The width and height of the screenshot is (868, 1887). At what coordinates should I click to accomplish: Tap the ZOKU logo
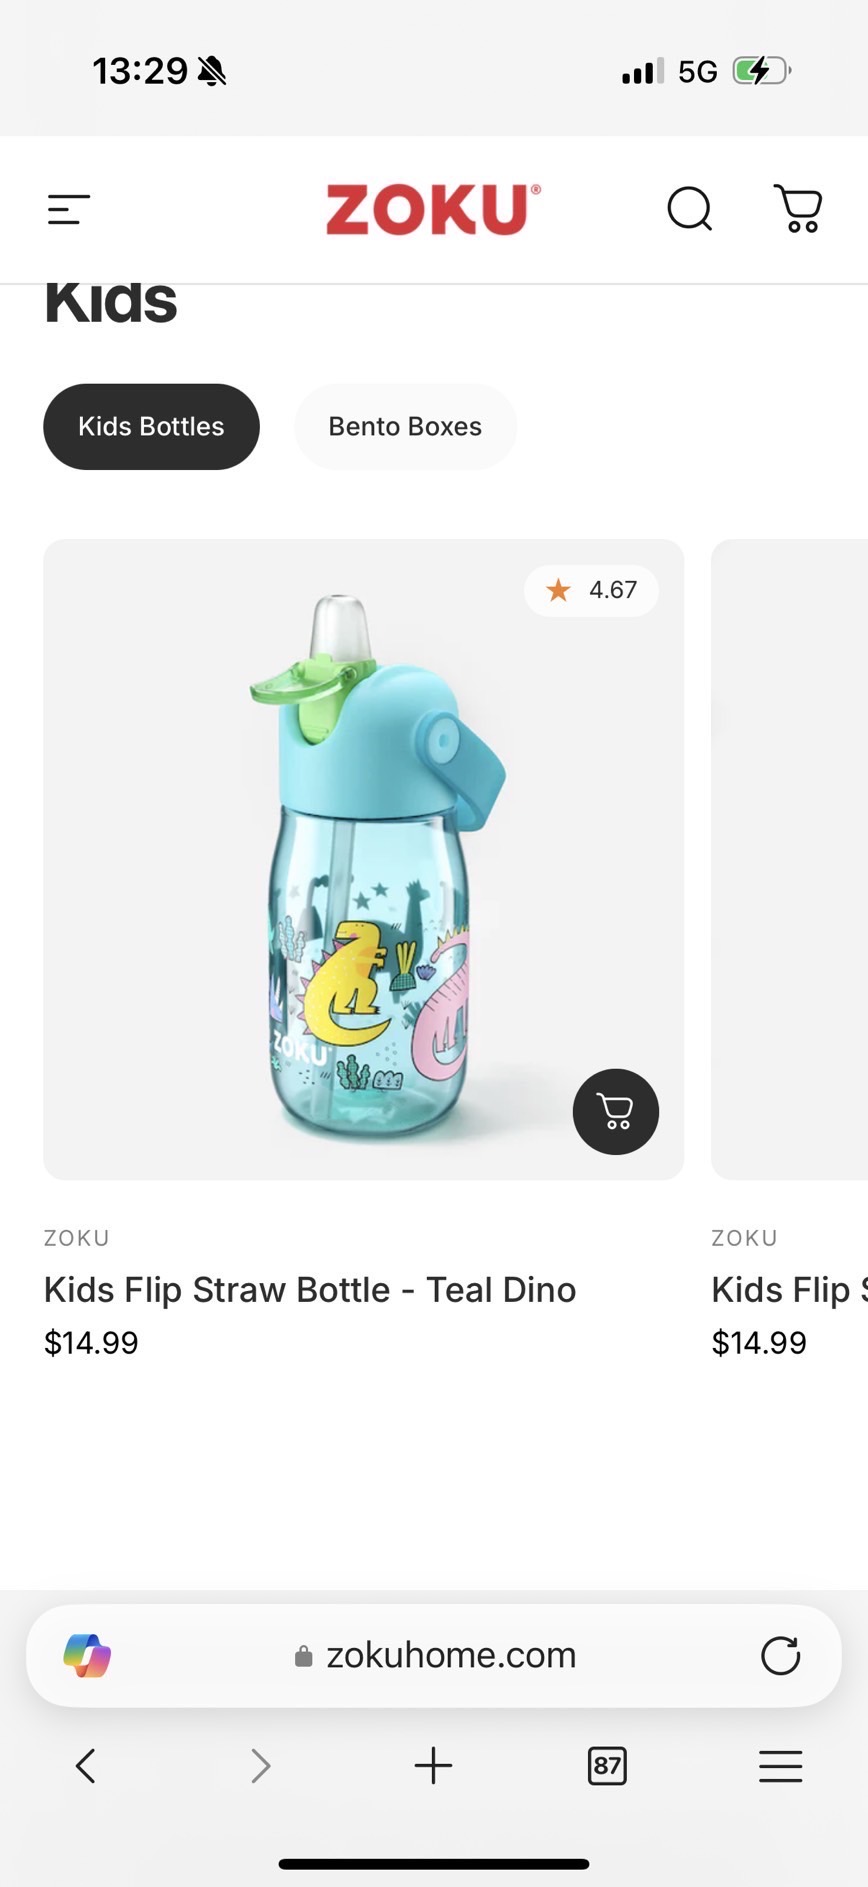[433, 209]
